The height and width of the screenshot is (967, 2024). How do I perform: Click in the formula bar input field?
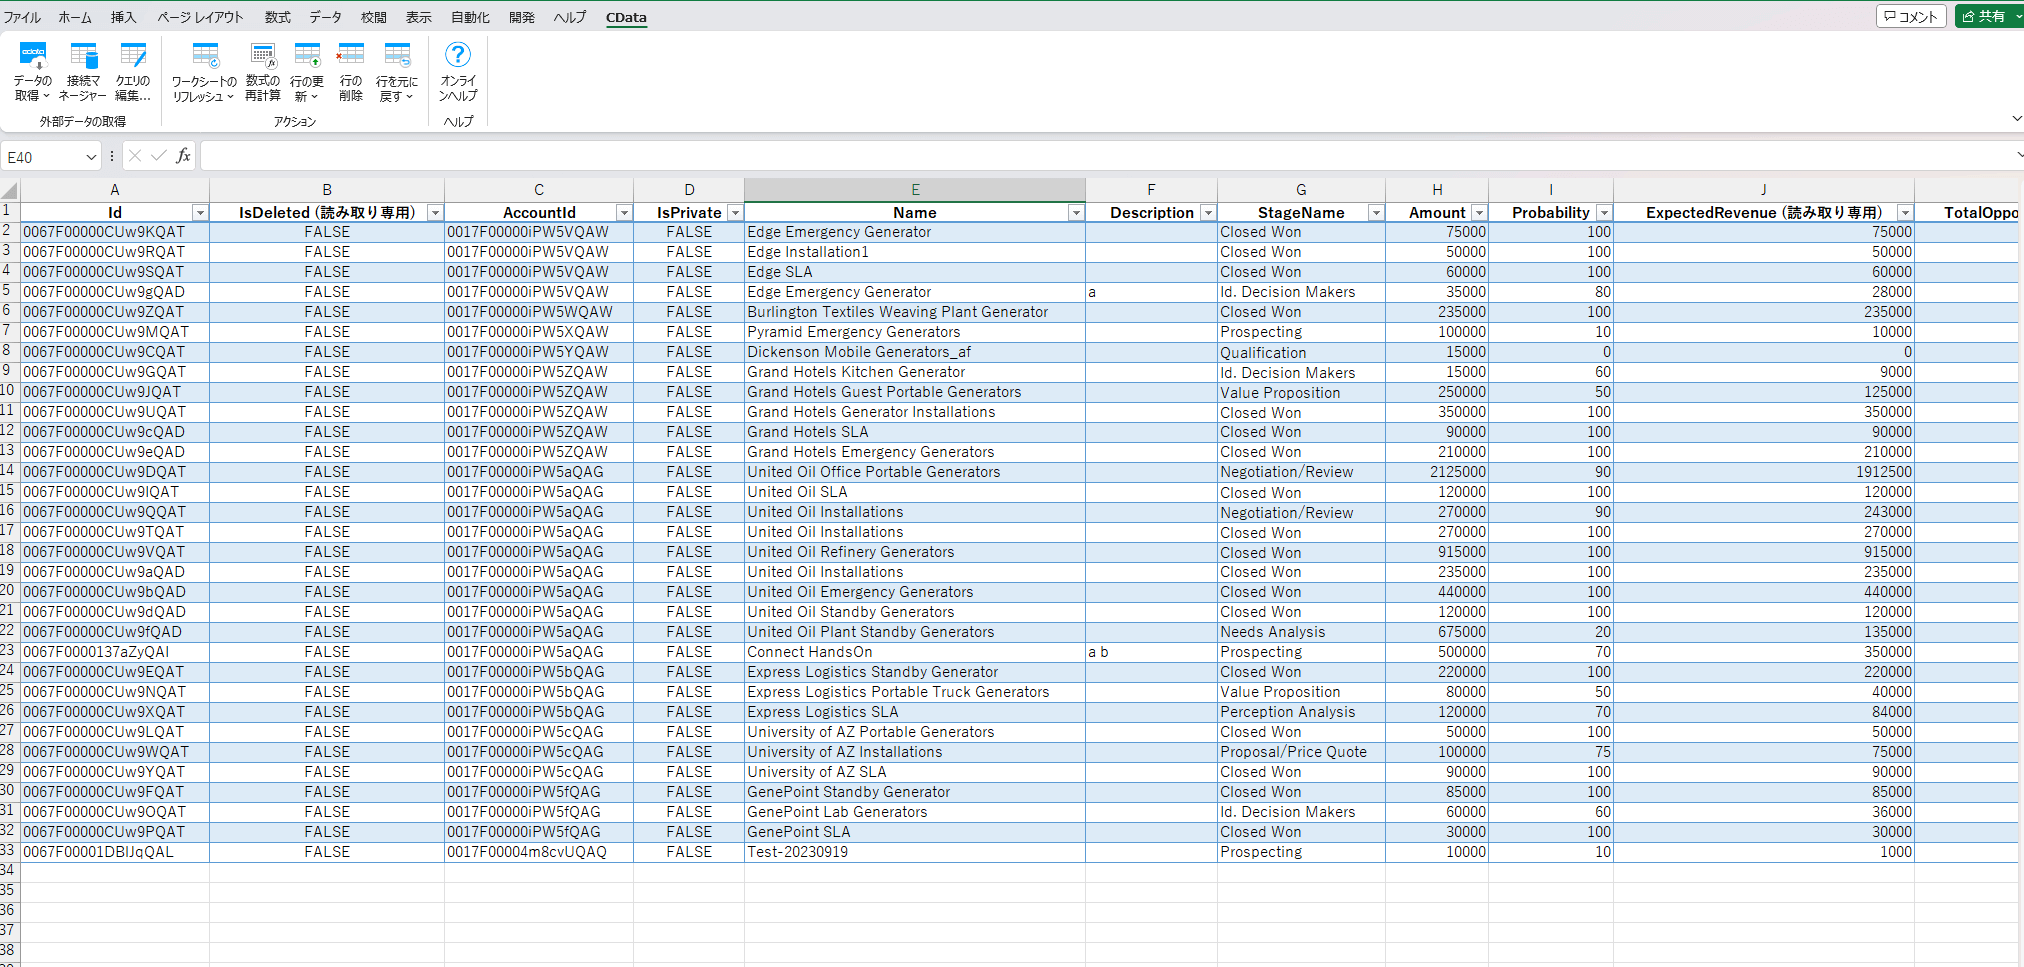click(x=1100, y=156)
